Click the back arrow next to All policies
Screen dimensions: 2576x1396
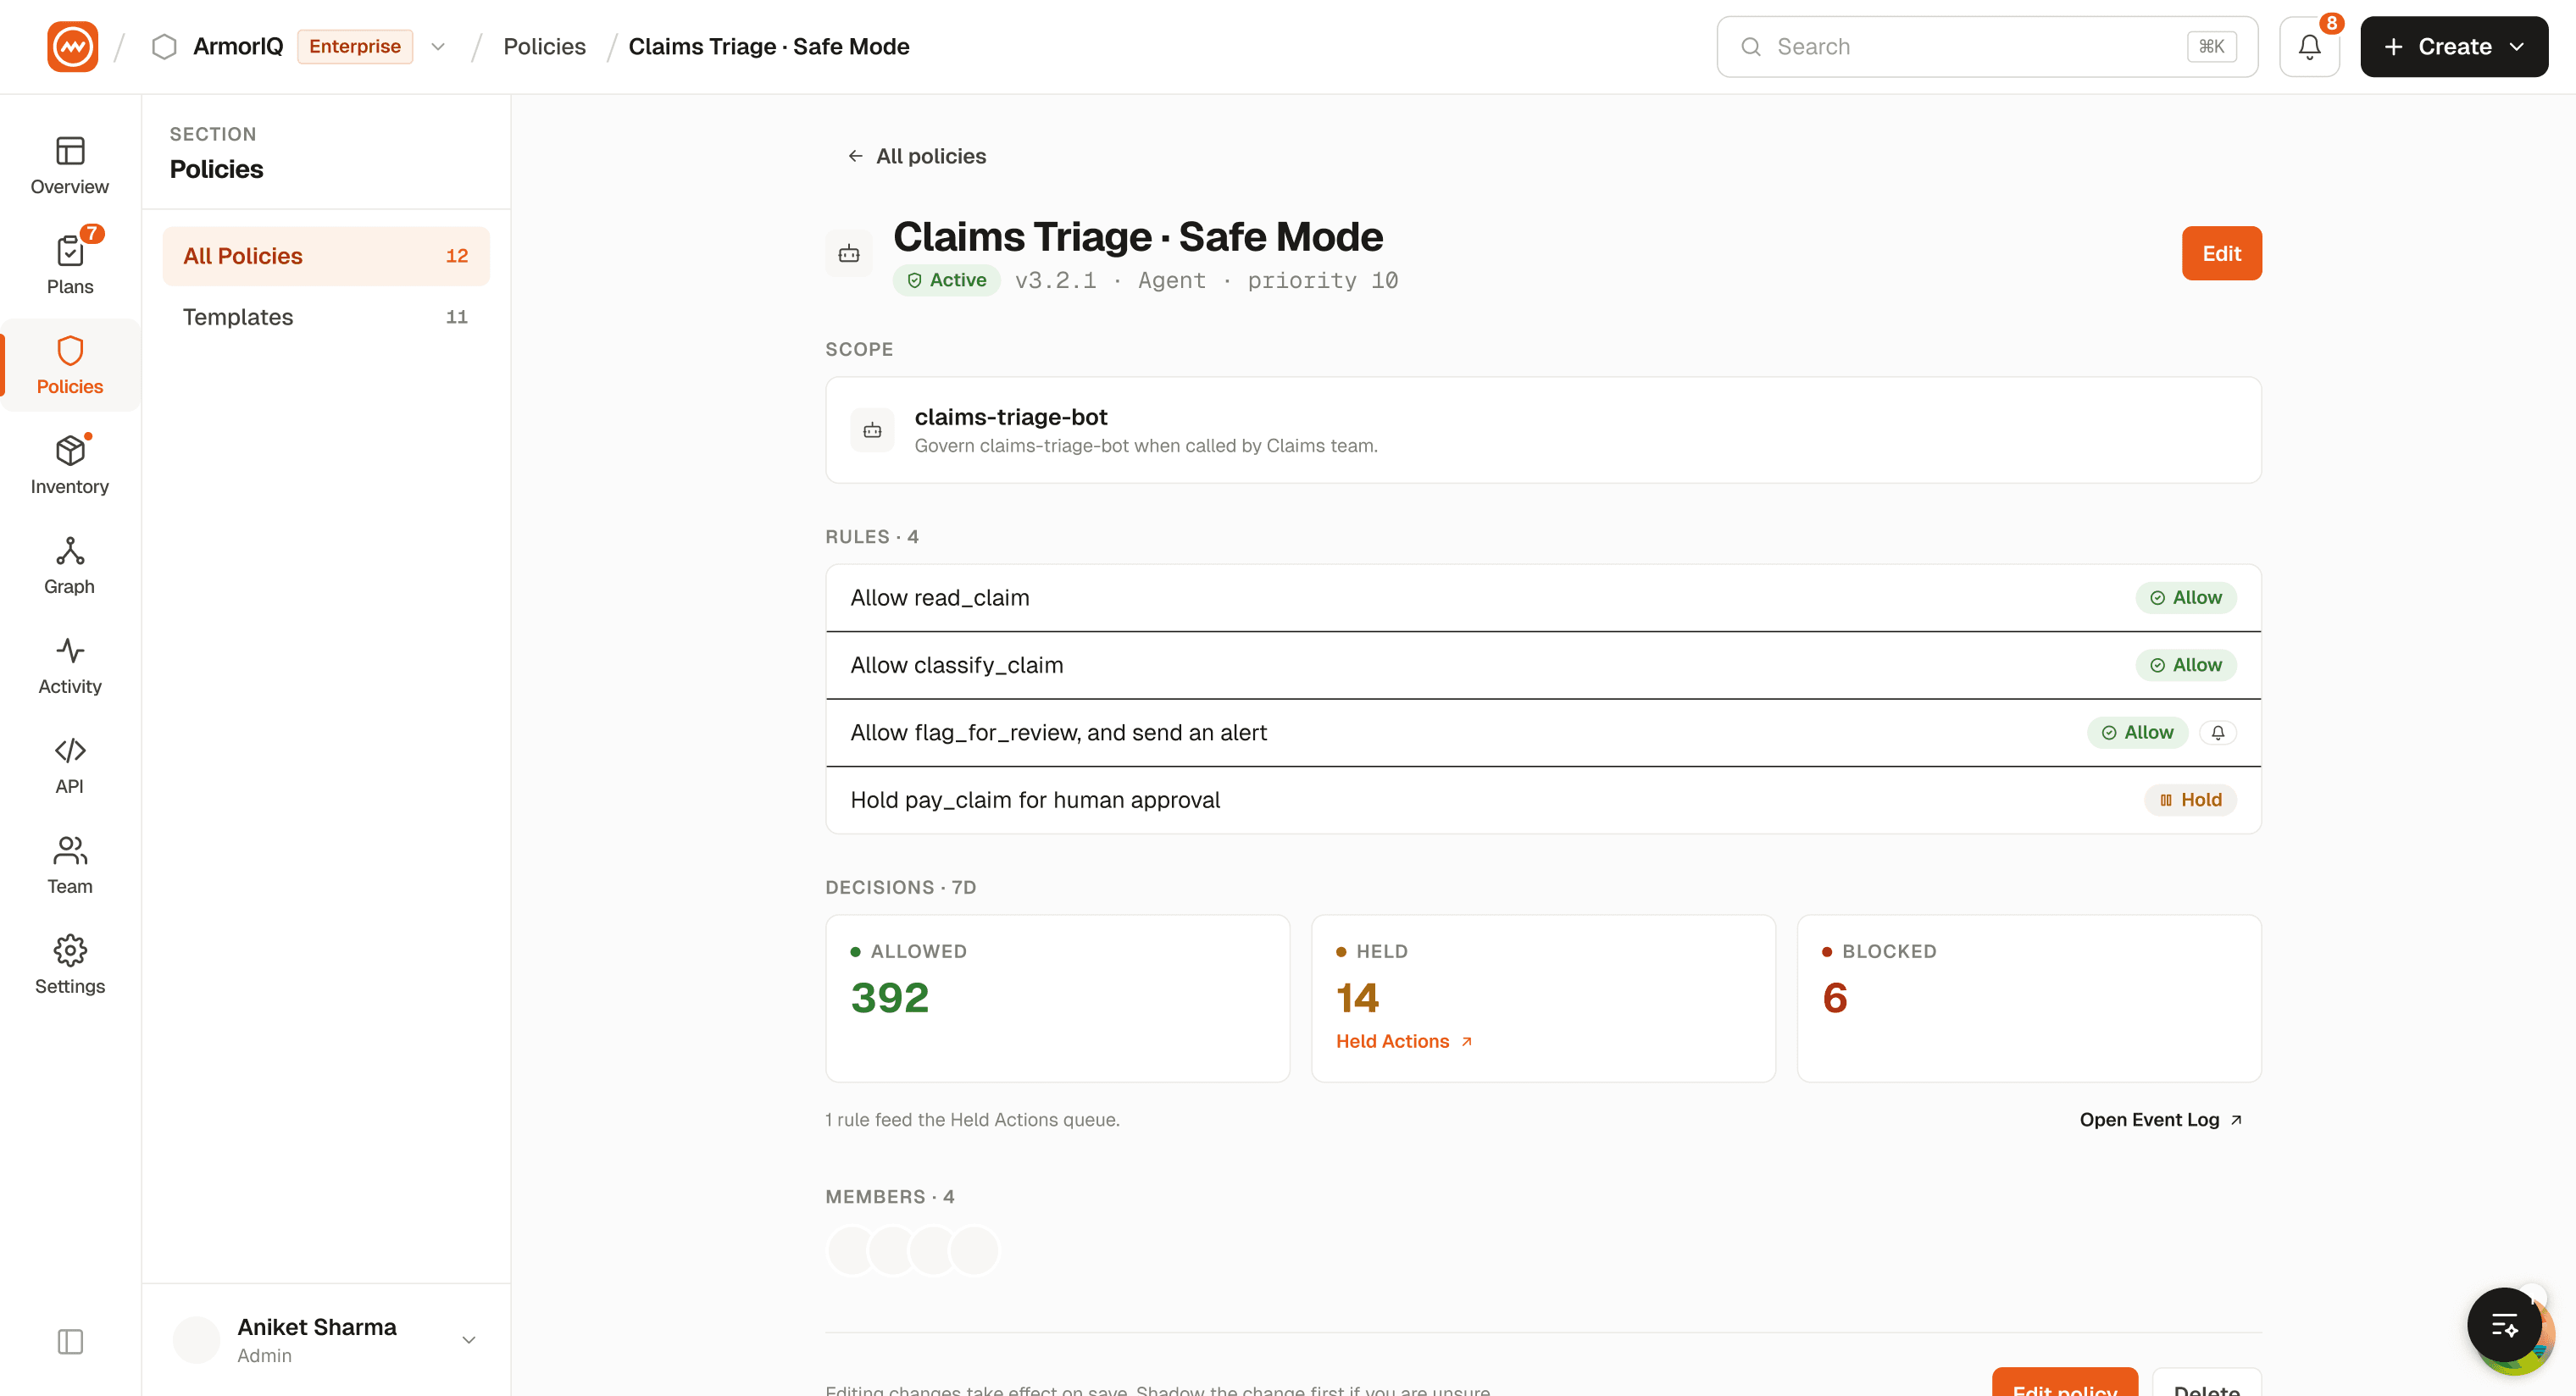tap(855, 156)
